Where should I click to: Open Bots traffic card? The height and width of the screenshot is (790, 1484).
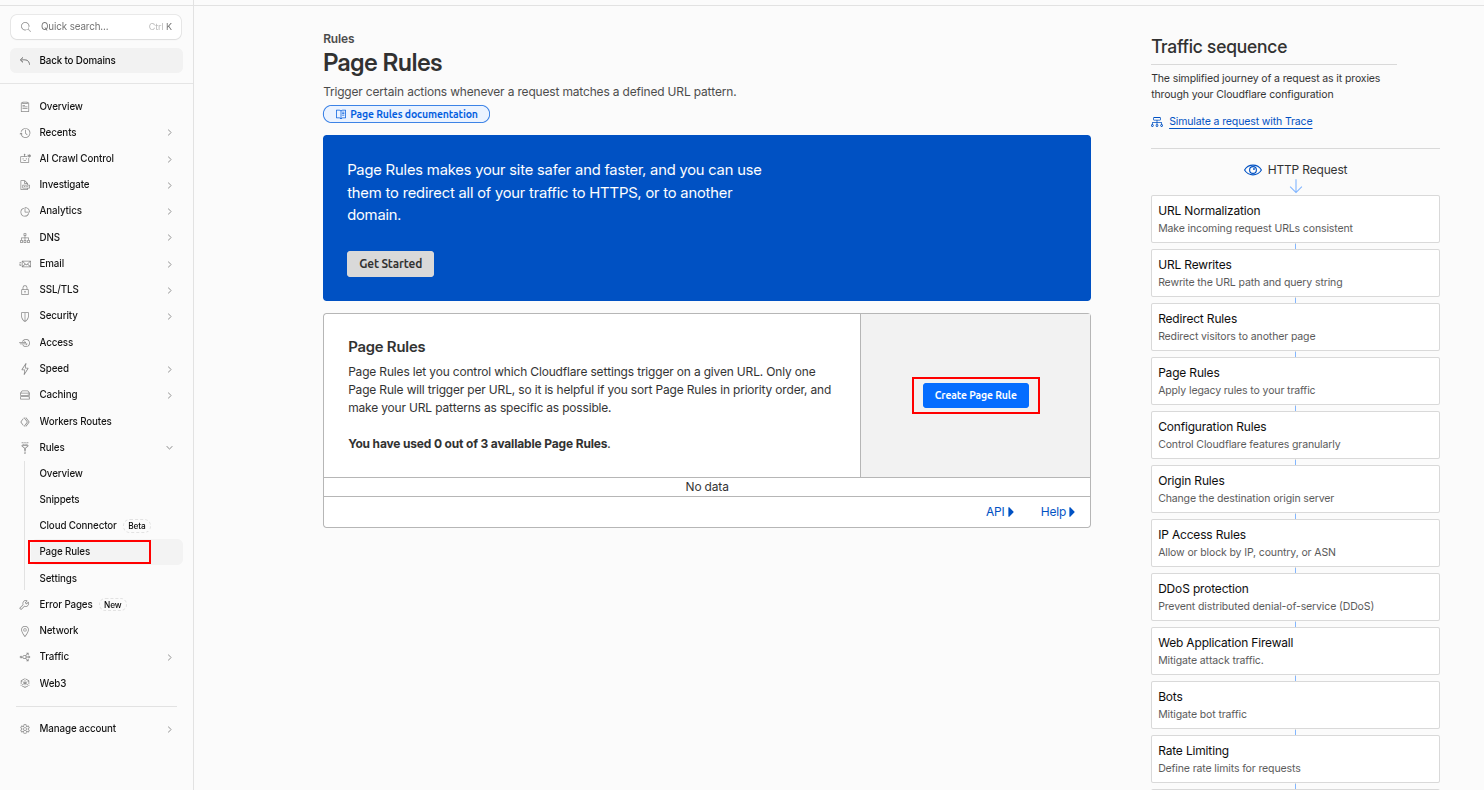[1295, 705]
